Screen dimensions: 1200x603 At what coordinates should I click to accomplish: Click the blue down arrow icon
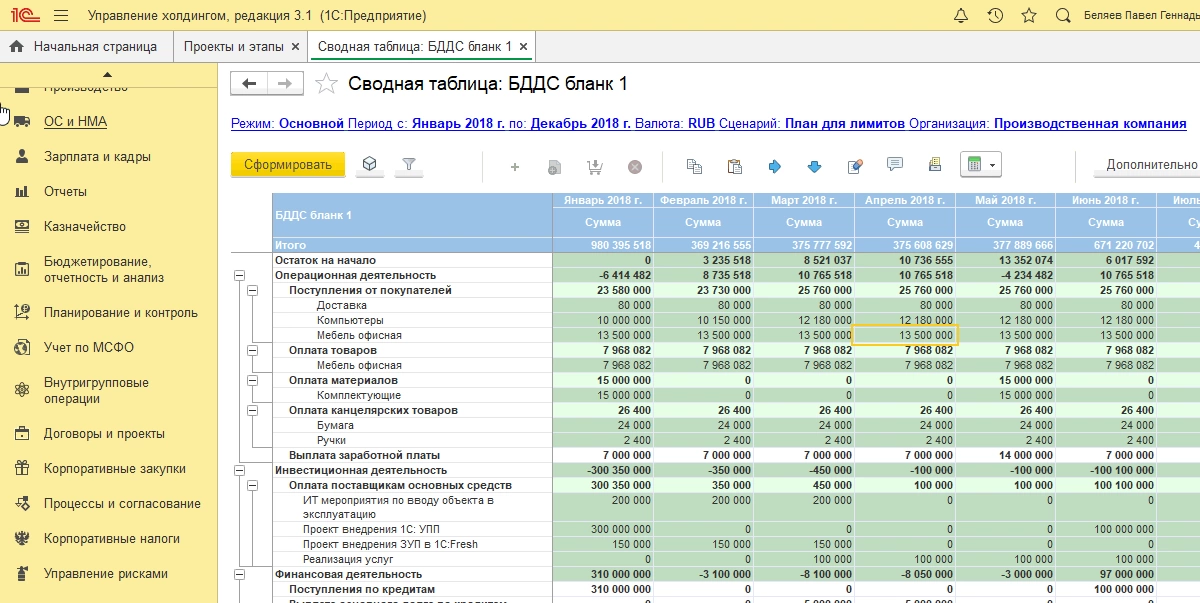tap(814, 166)
